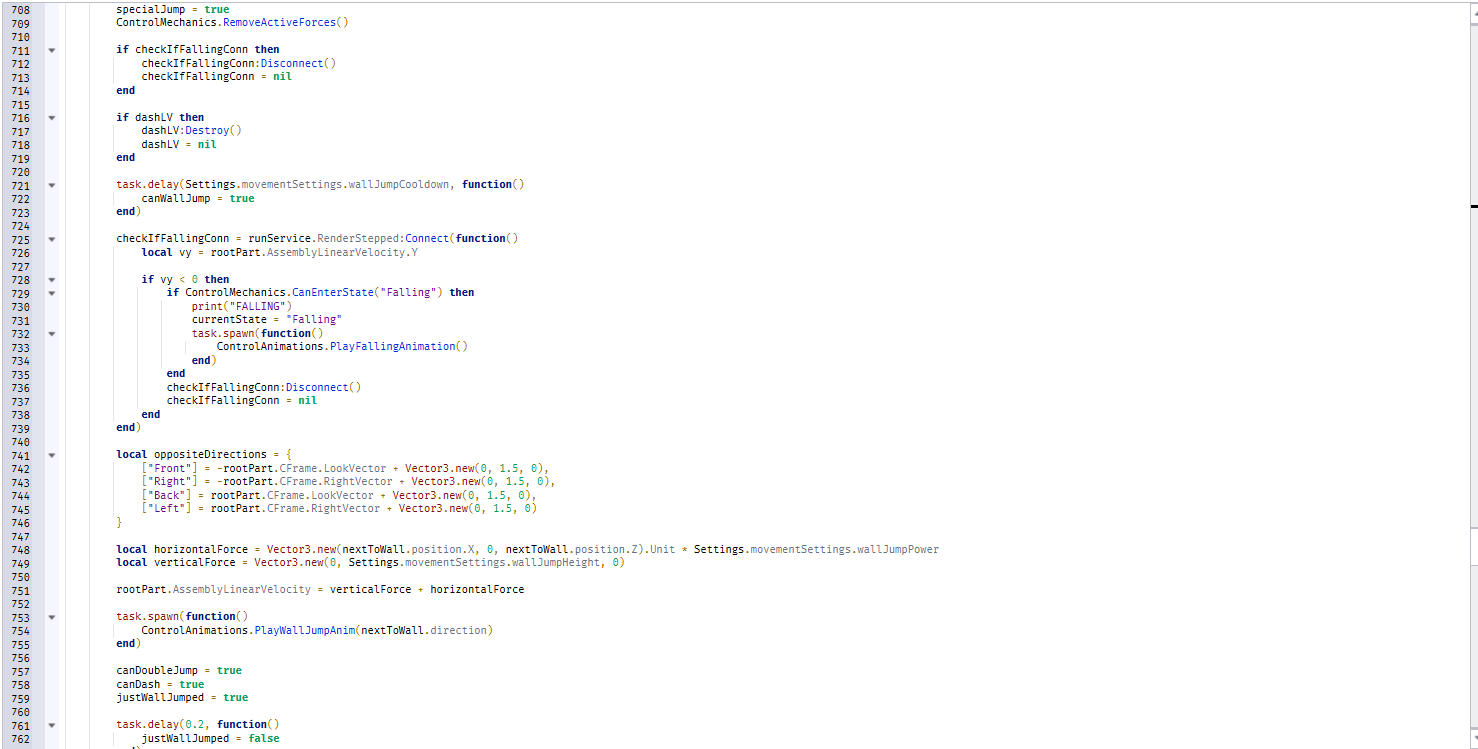Click 'PlayFallingAnimation' on line 733
Screen dimensions: 1478x749
click(392, 347)
